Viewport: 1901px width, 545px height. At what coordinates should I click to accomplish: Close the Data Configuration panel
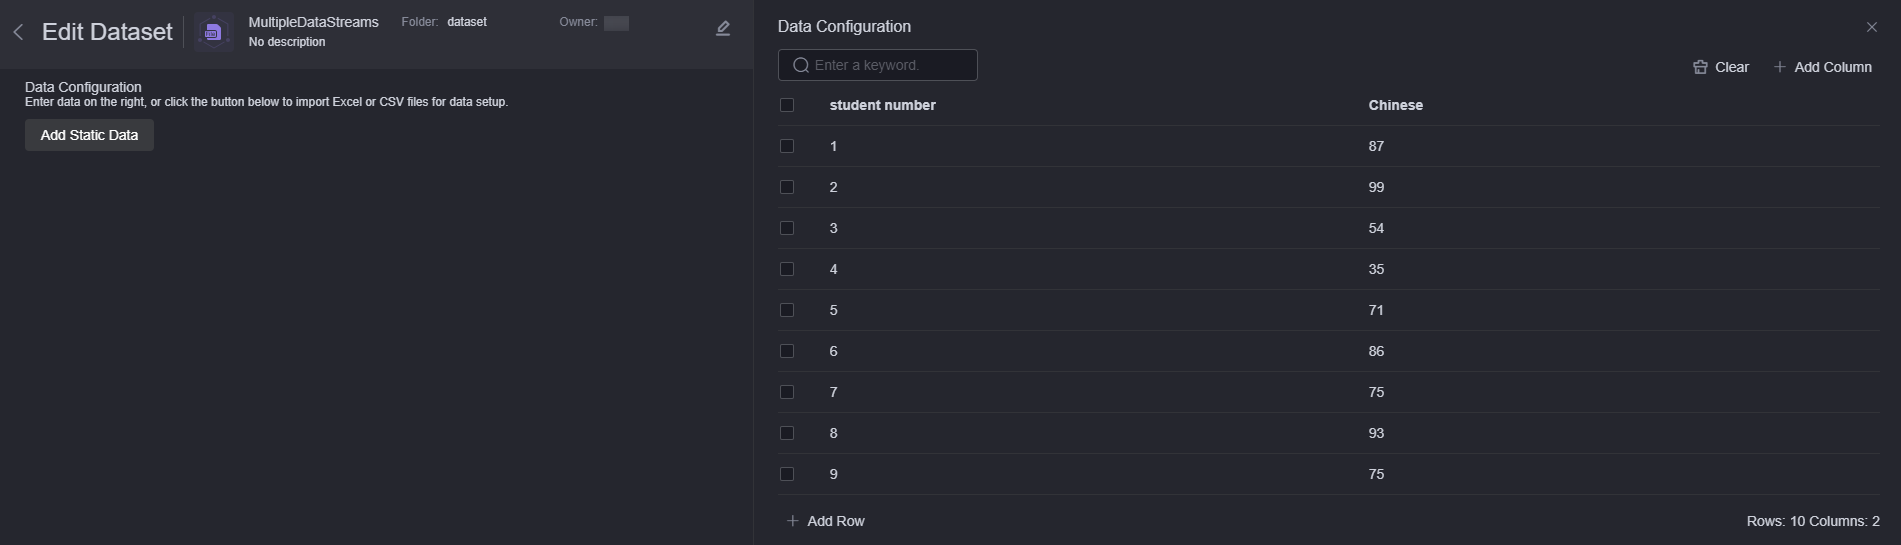coord(1872,27)
